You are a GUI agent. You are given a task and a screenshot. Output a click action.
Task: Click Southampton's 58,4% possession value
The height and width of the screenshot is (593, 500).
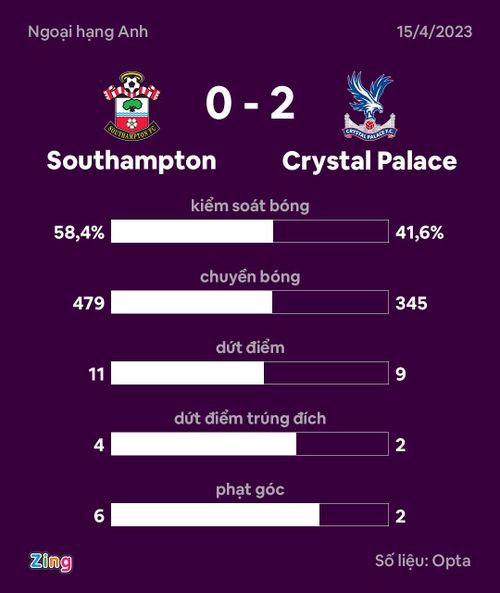point(79,232)
